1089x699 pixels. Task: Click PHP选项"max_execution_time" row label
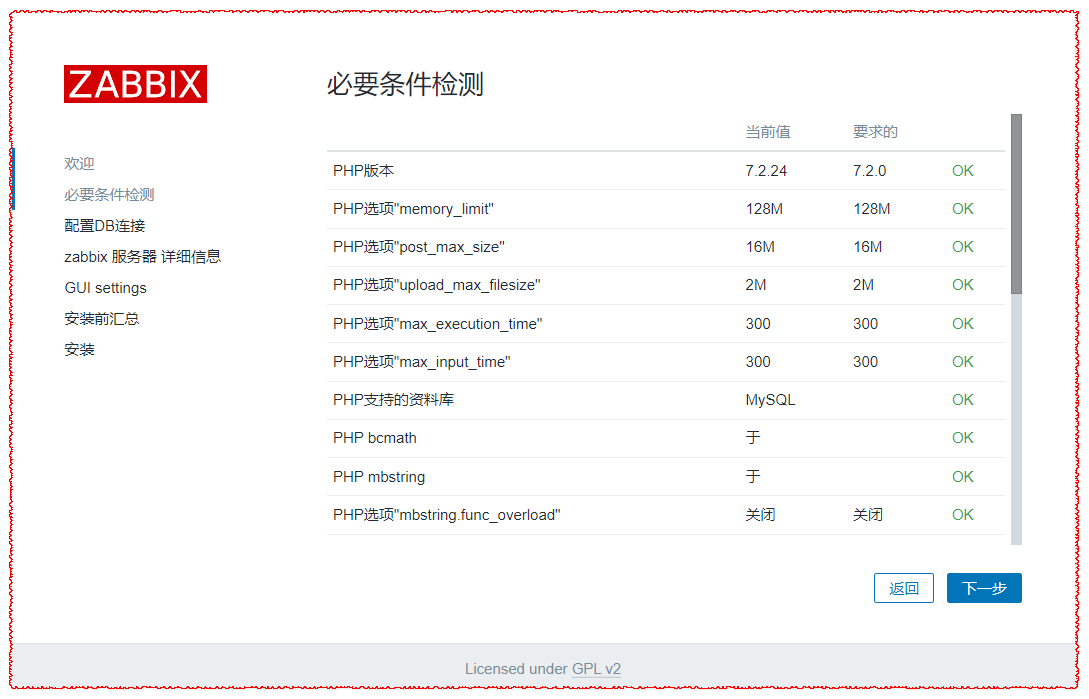pyautogui.click(x=438, y=324)
